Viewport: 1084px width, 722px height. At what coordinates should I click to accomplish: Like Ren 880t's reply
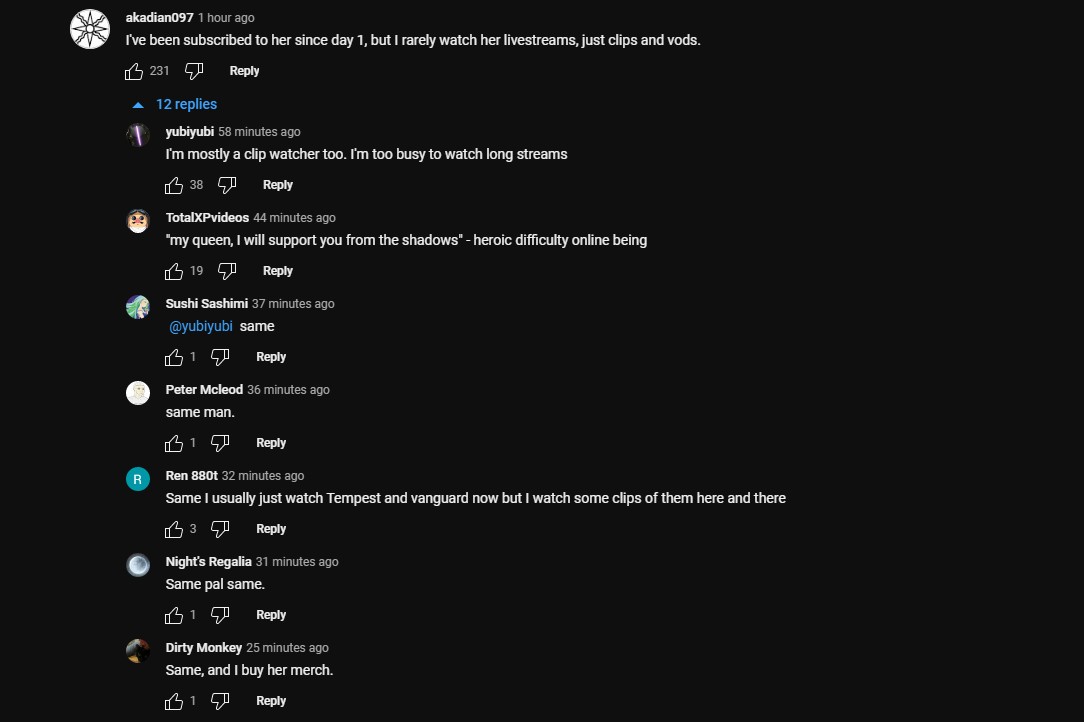coord(174,529)
